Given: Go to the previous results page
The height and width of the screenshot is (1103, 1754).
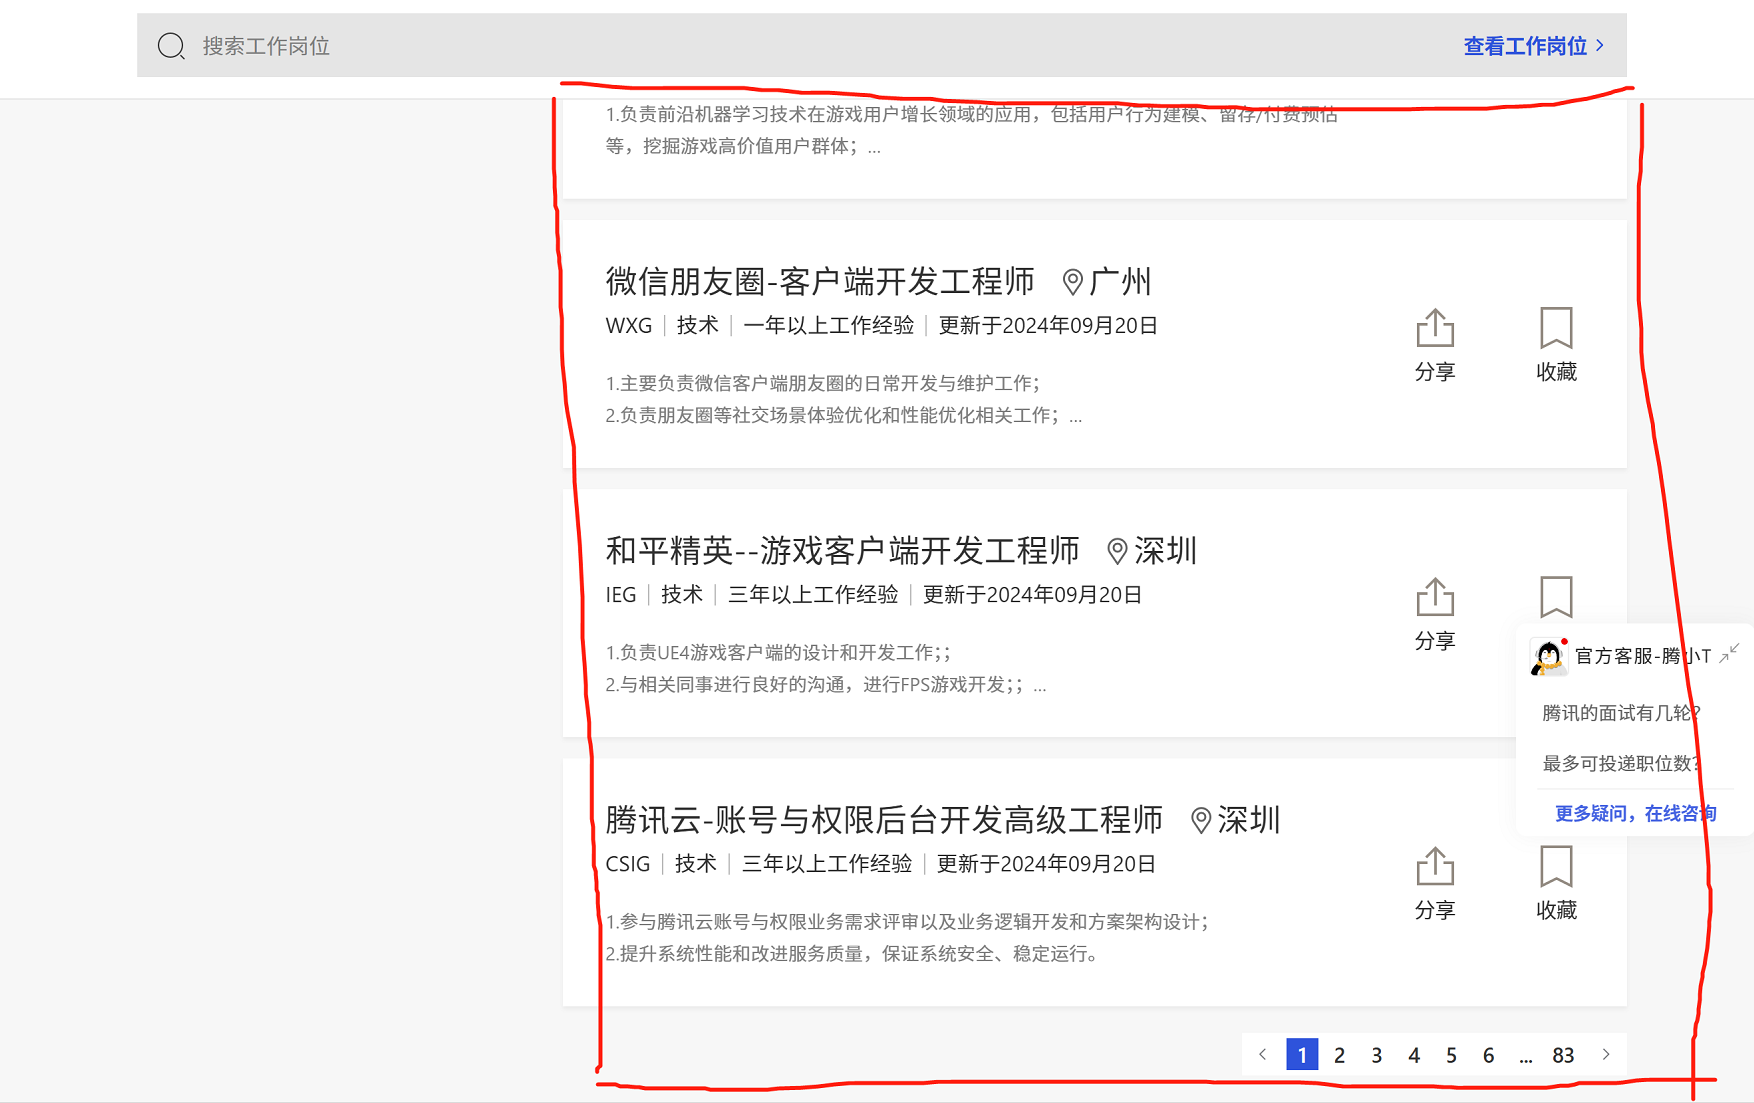Looking at the screenshot, I should (1263, 1055).
